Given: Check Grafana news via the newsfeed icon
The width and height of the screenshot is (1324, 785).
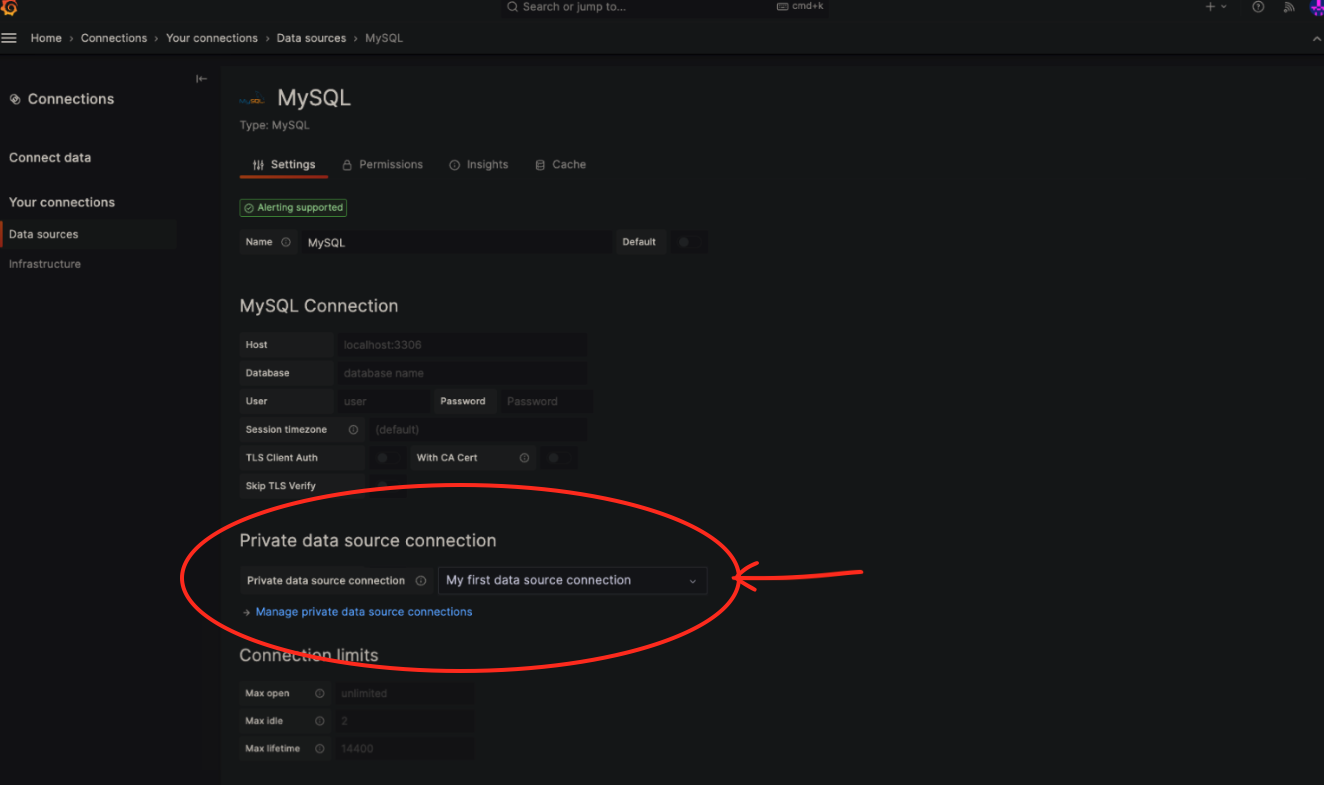Looking at the screenshot, I should [1289, 8].
